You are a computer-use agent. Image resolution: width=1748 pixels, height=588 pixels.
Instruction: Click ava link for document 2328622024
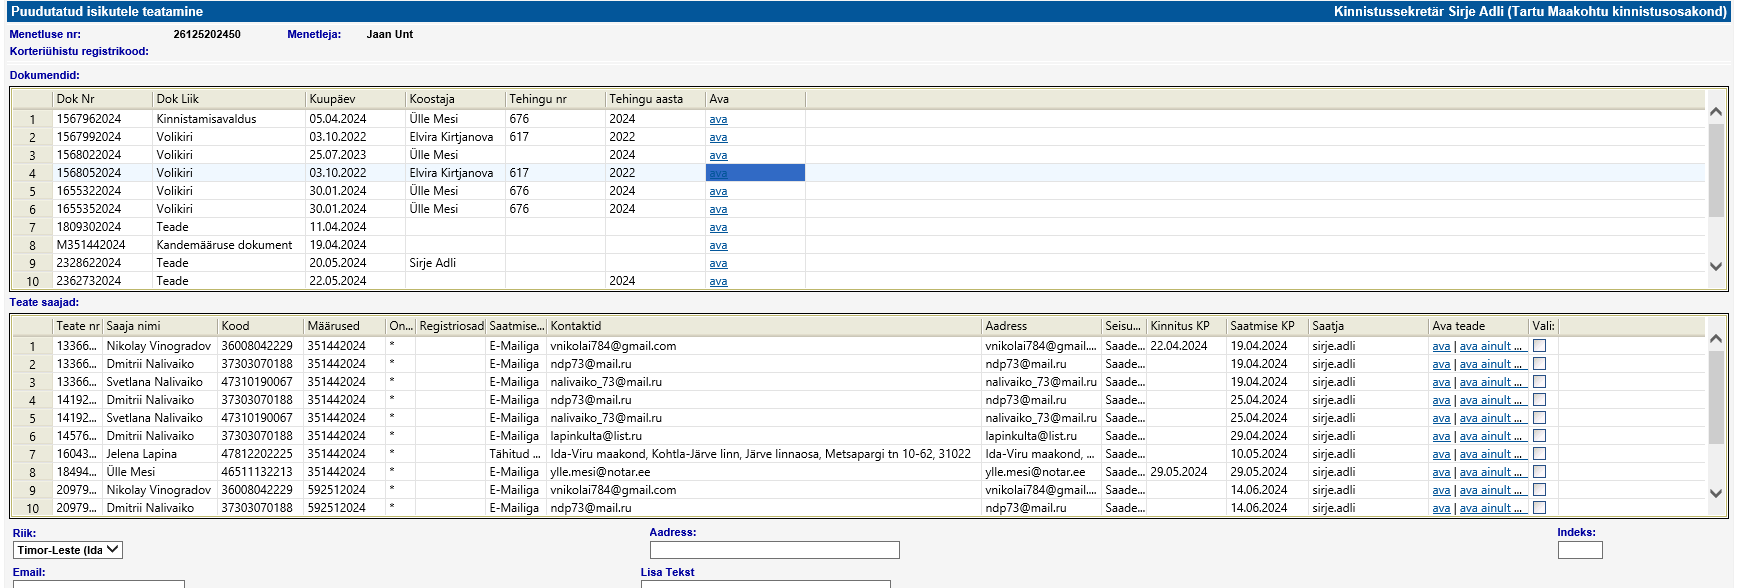coord(718,263)
